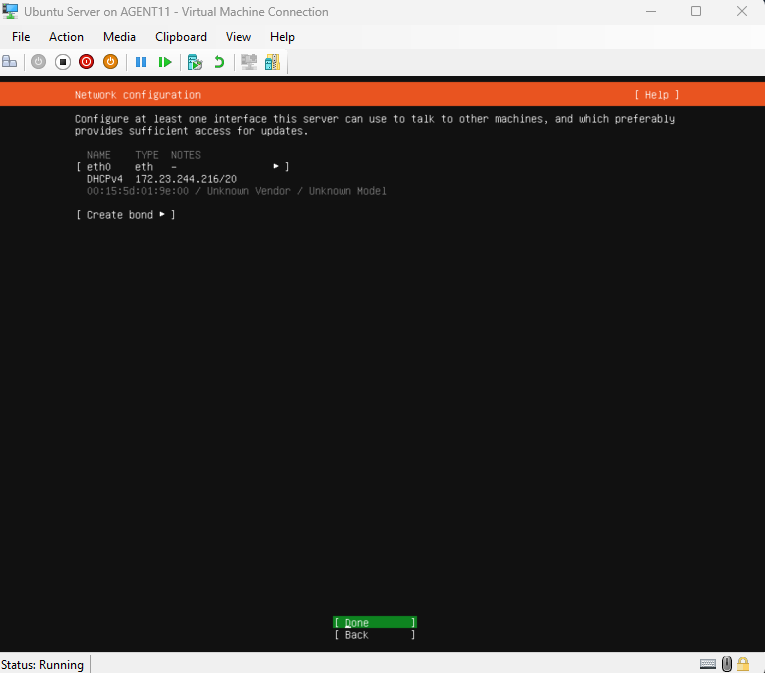This screenshot has width=765, height=673.
Task: Expand the Create bond option
Action: 125,215
